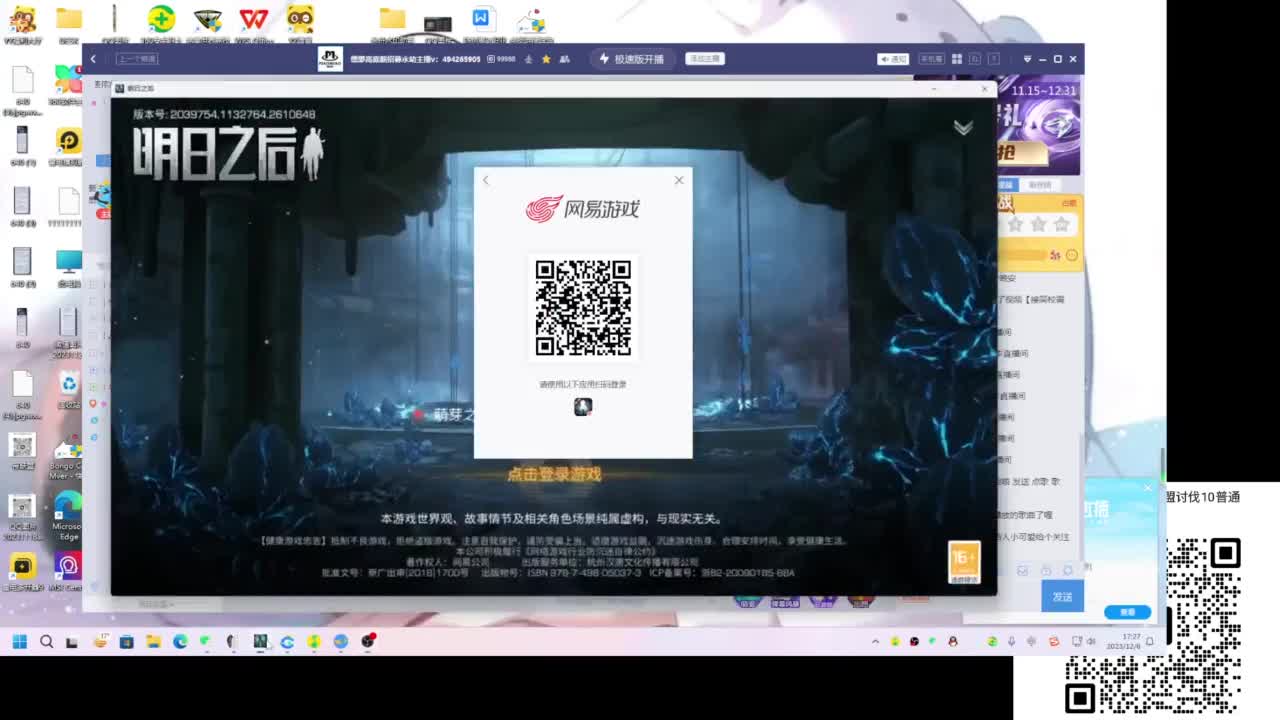Screen dimensions: 1280x720
Task: Open Microsoft Edge from the taskbar
Action: click(180, 641)
